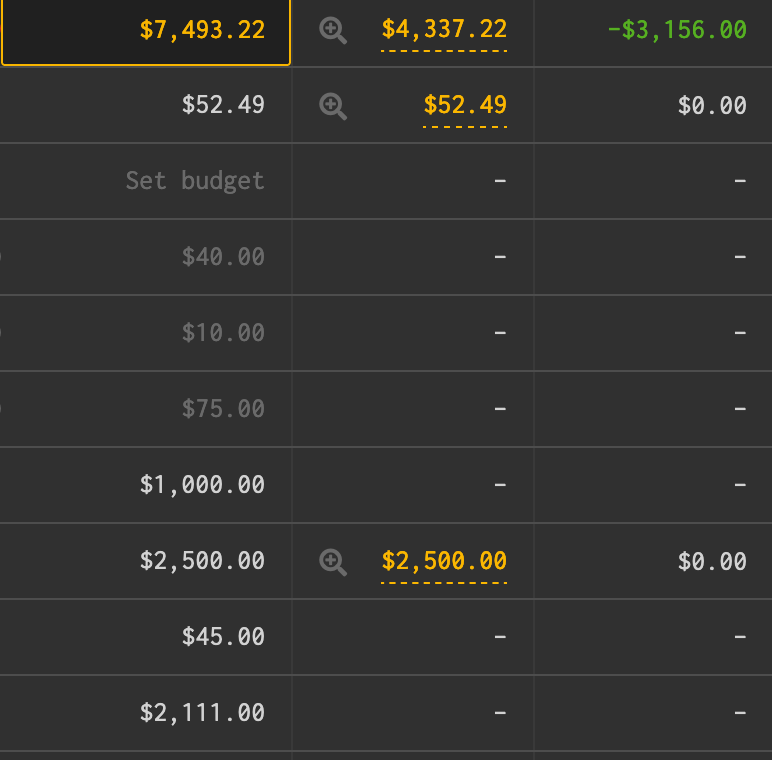Edit the $52.49 budget amount
Viewport: 772px width, 760px height.
[x=223, y=106]
